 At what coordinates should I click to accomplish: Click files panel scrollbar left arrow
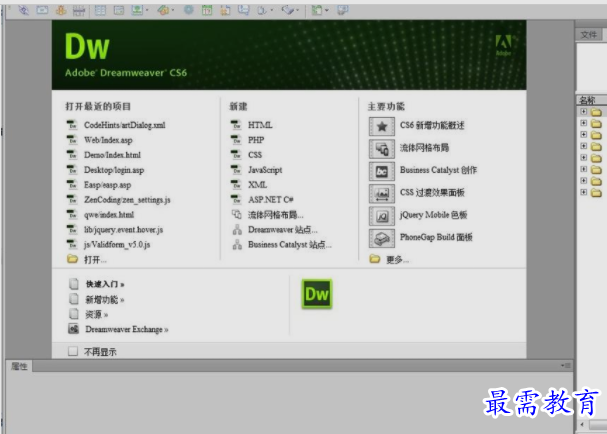tap(582, 425)
